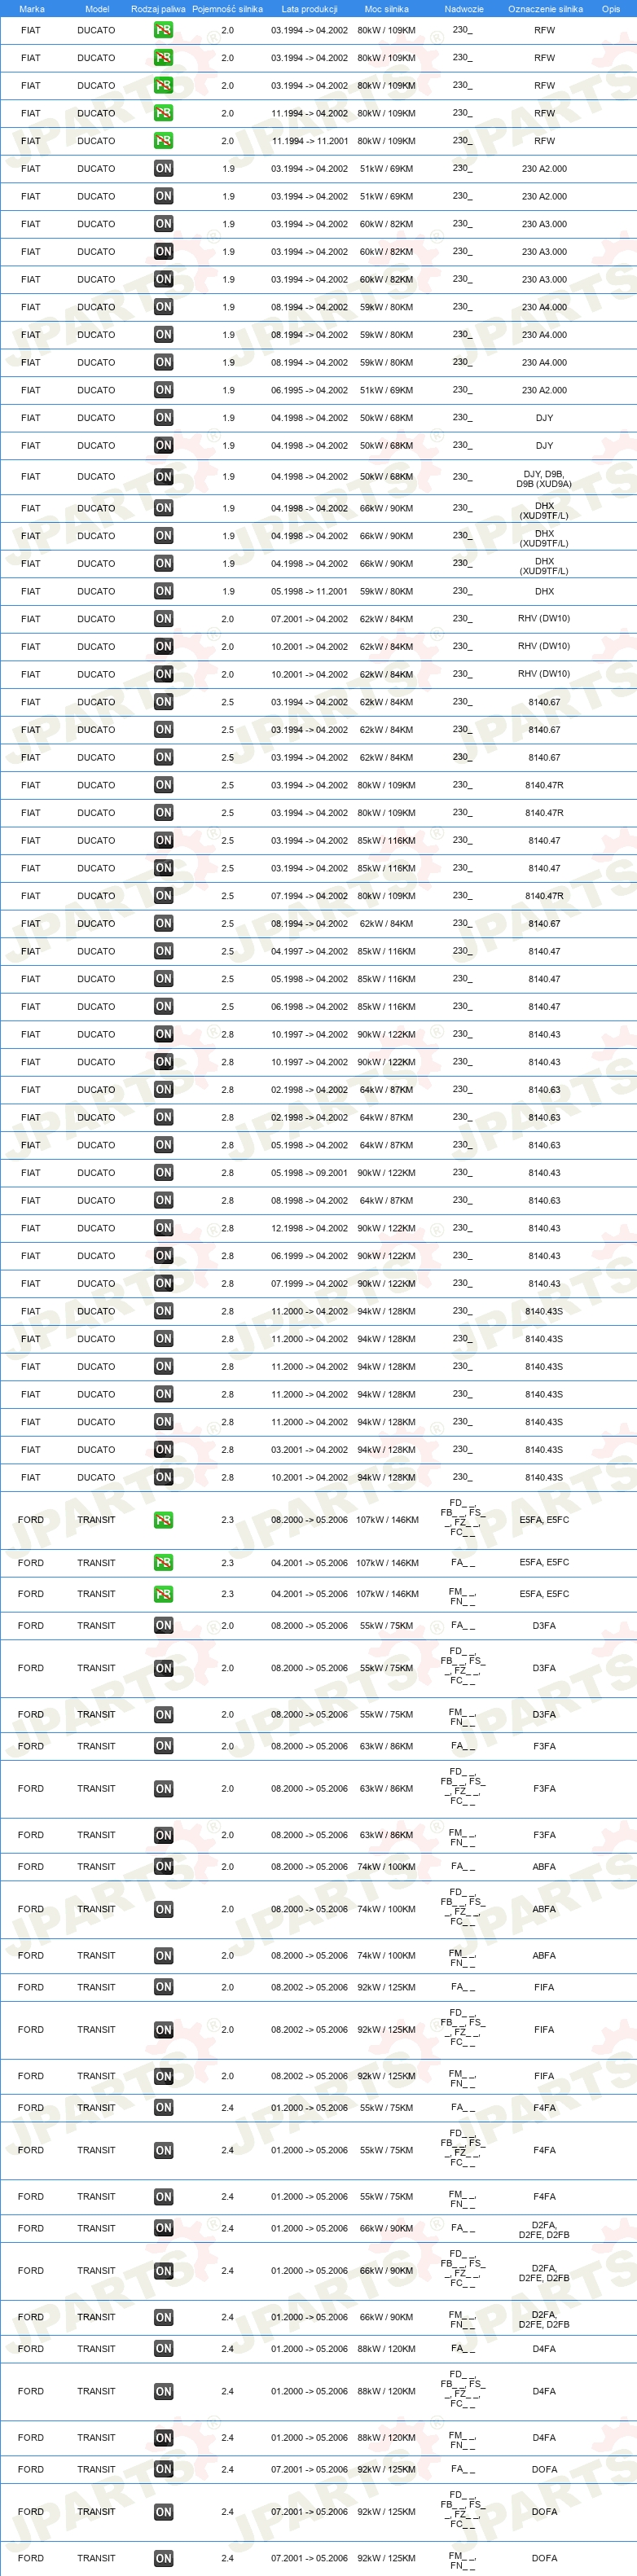Select the date cell 11.1994 -> 11.2001
637x2576 pixels.
[x=309, y=141]
